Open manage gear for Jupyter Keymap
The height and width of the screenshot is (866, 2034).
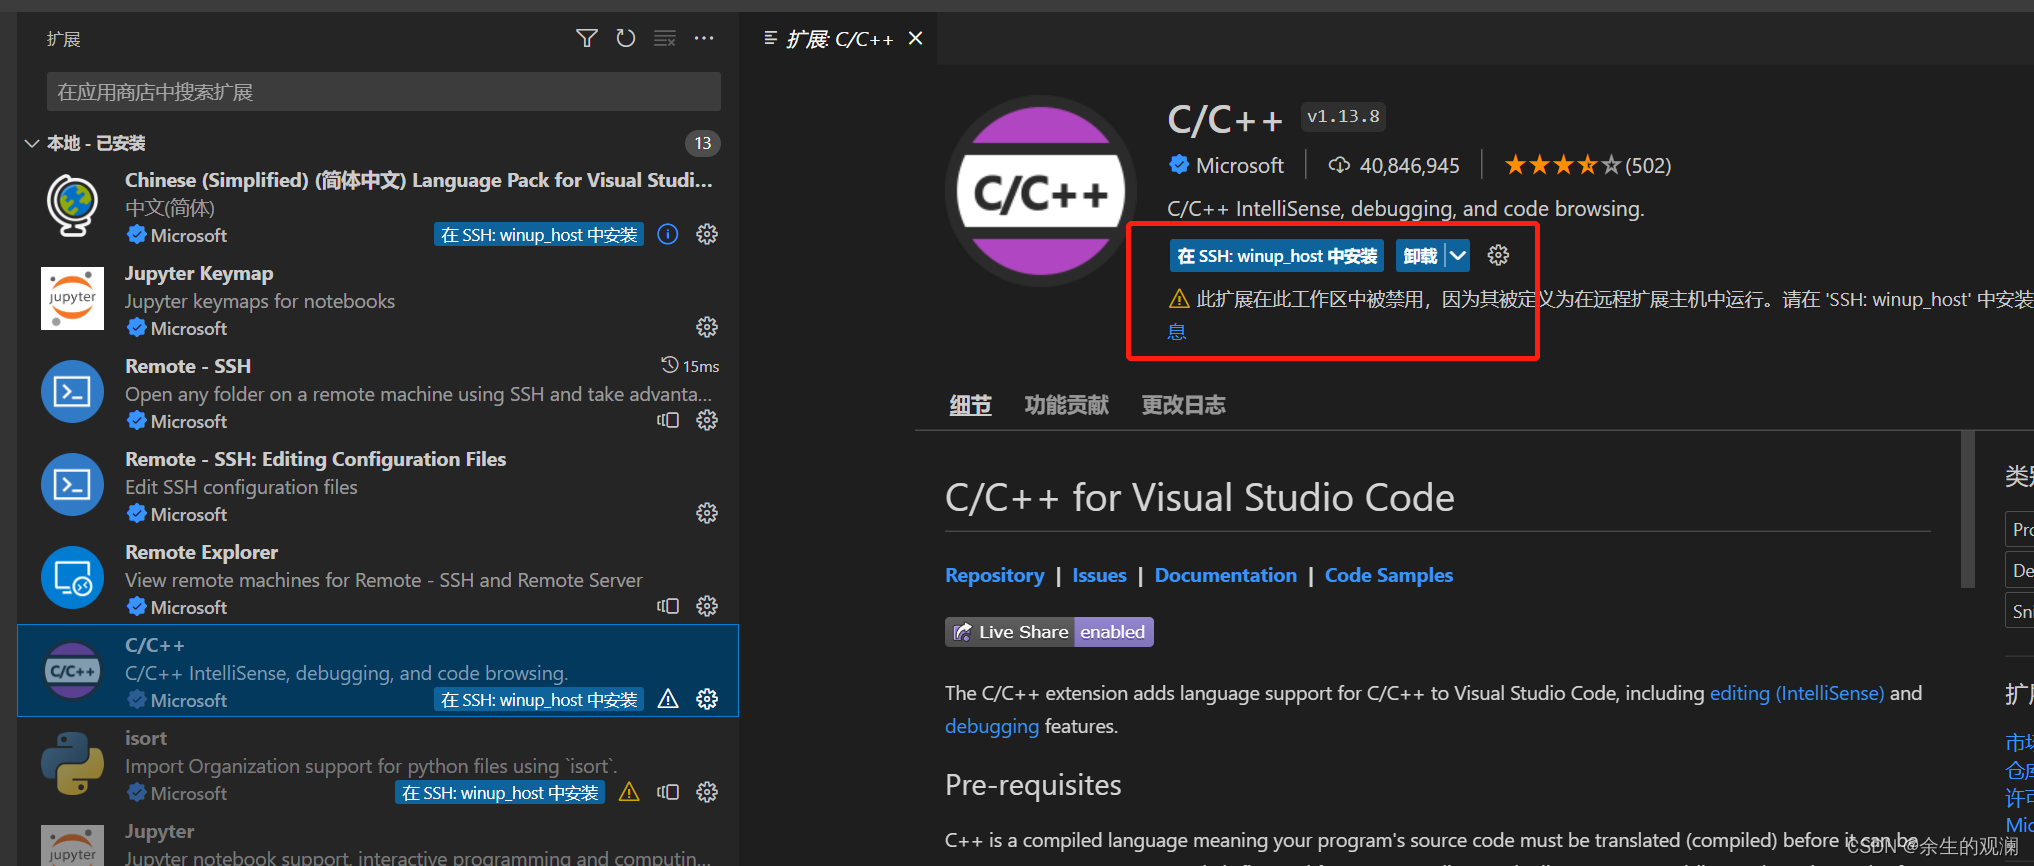pyautogui.click(x=707, y=327)
